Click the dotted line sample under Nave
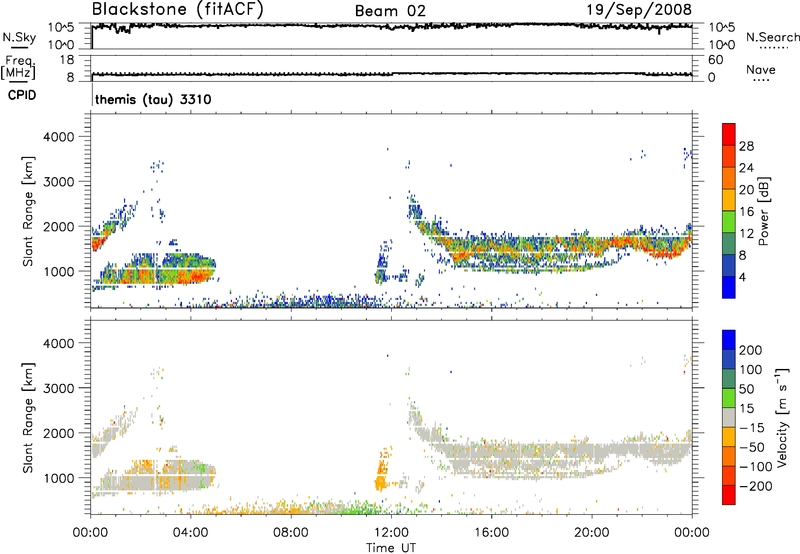The height and width of the screenshot is (554, 800). tap(761, 81)
